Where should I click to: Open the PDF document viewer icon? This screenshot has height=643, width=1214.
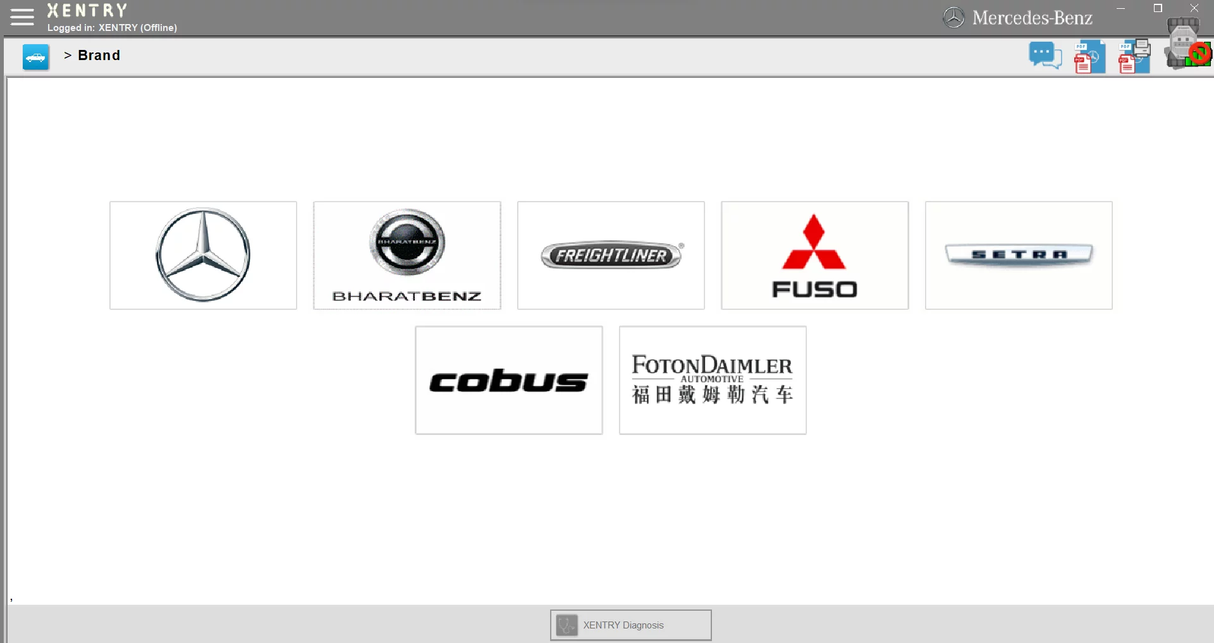click(x=1088, y=57)
